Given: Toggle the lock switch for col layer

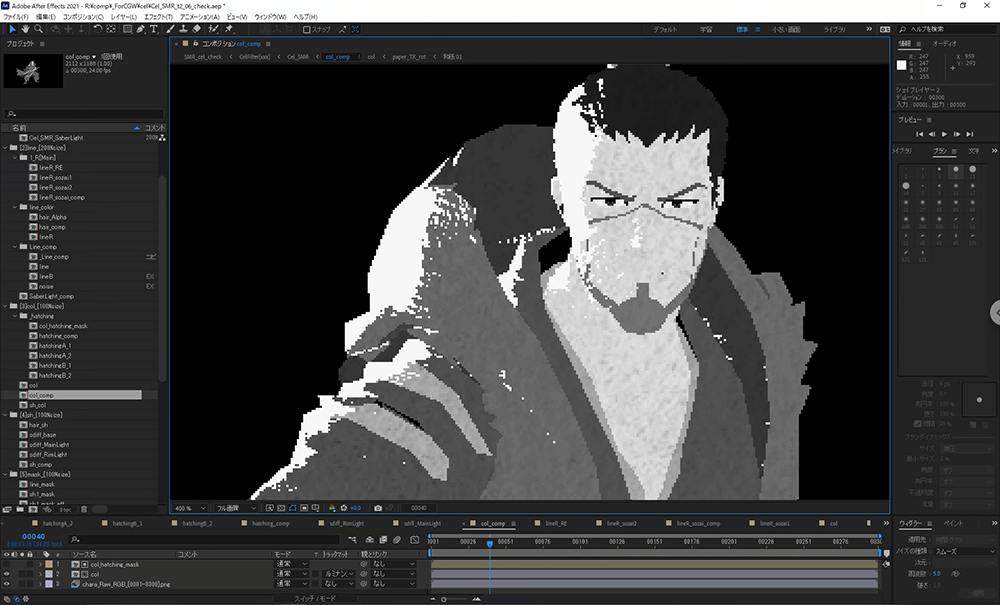Looking at the screenshot, I should (x=29, y=574).
